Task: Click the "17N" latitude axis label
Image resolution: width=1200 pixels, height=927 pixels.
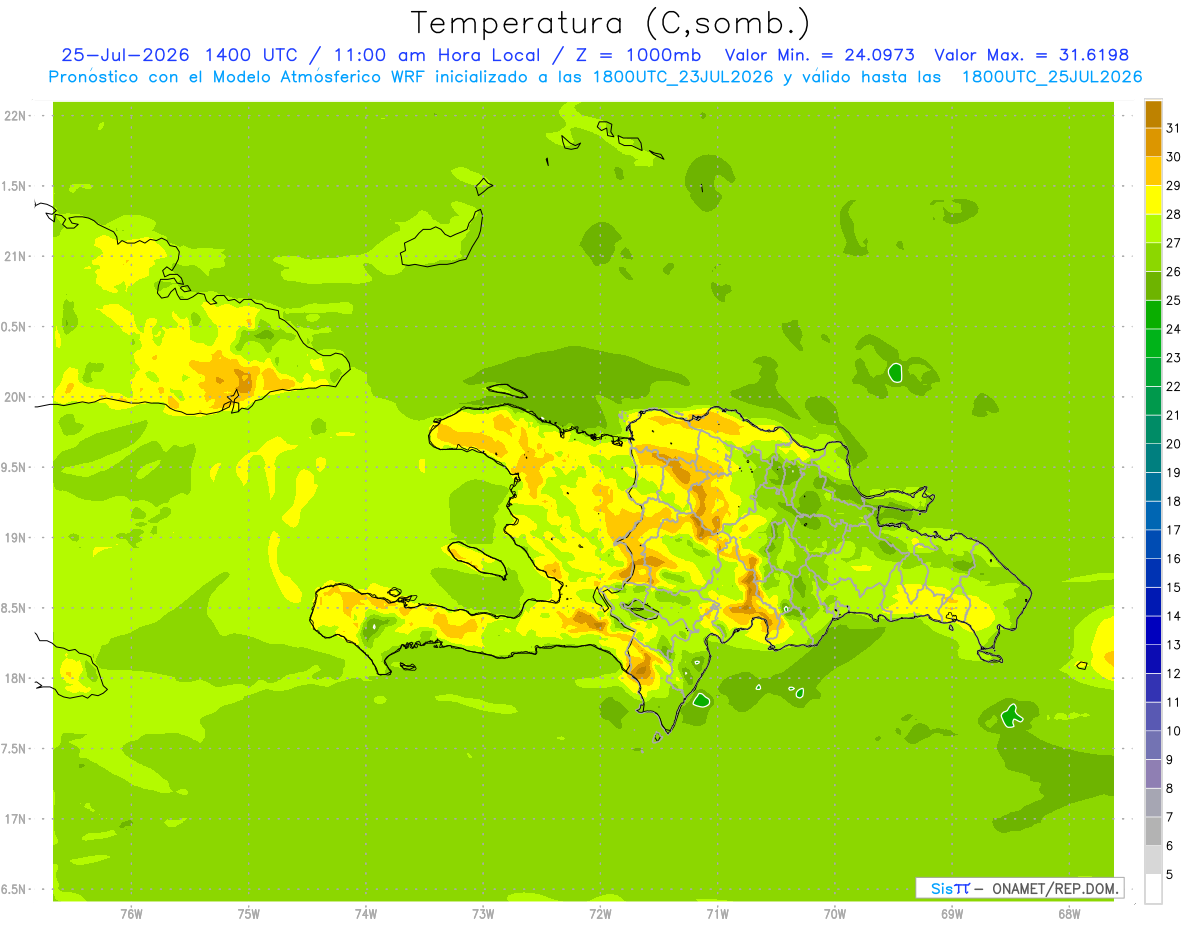Action: click(x=17, y=819)
